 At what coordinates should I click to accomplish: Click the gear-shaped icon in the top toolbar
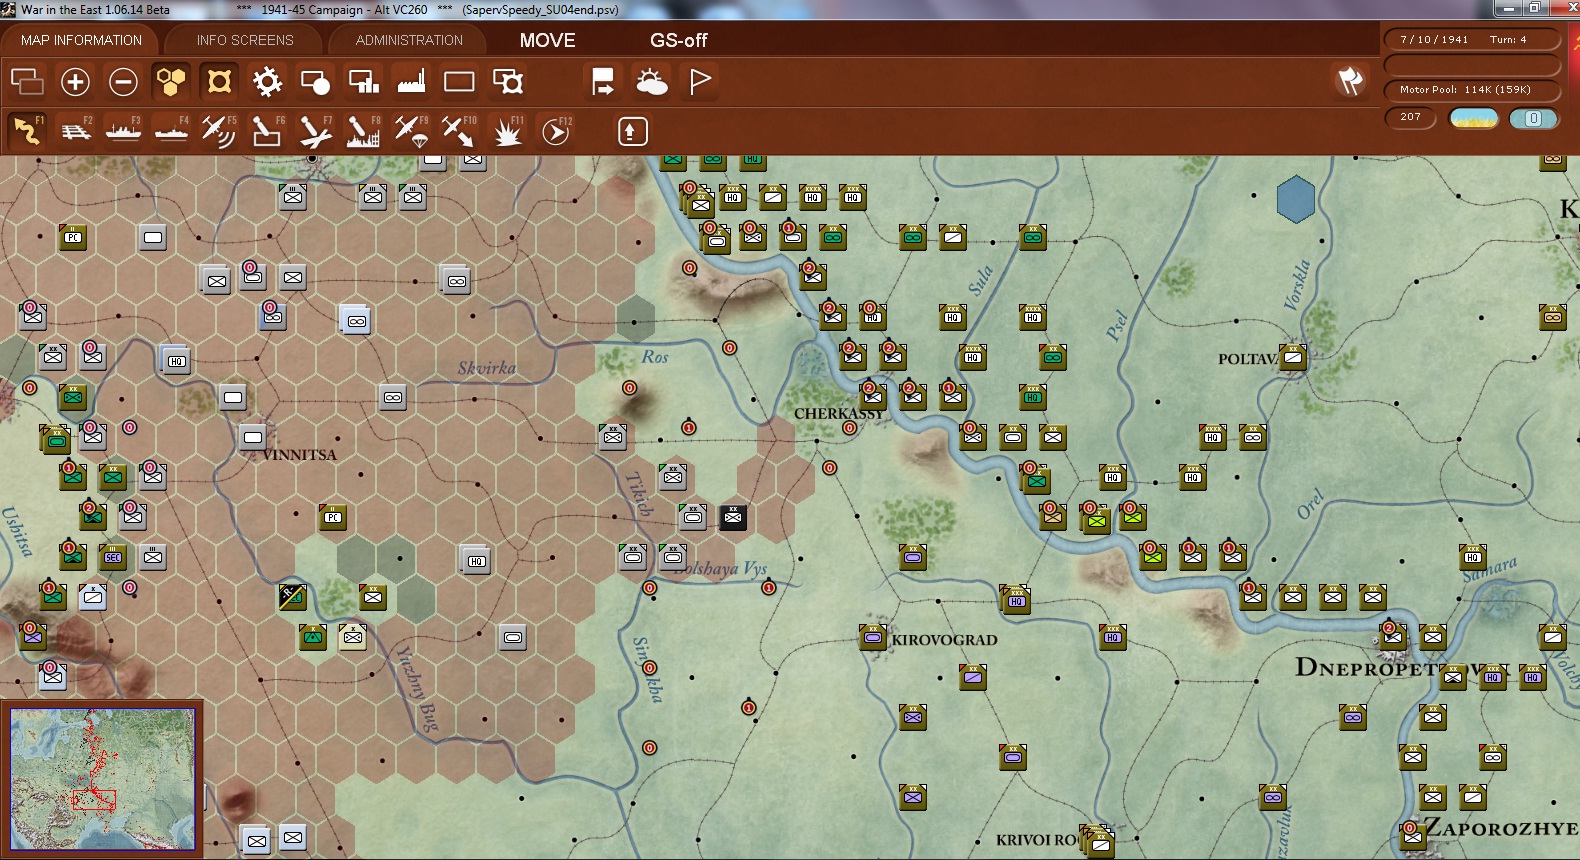tap(267, 81)
